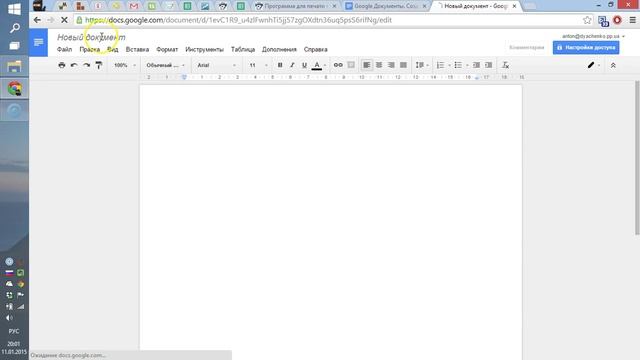640x360 pixels.
Task: Apply a numbered list
Action: click(x=440, y=65)
